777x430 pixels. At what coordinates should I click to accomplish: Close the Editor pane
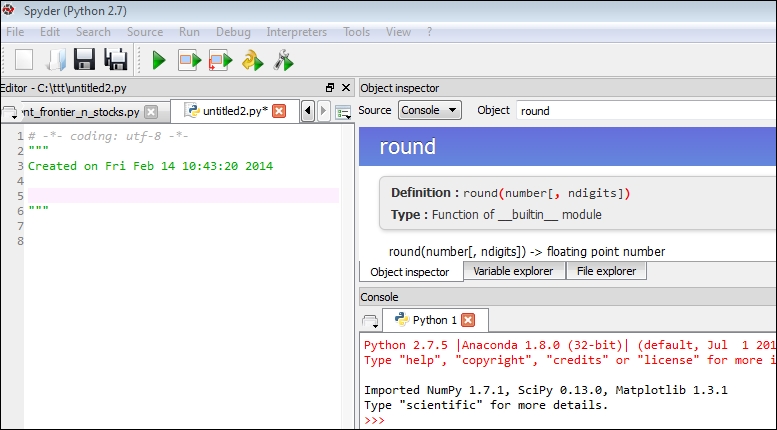346,88
